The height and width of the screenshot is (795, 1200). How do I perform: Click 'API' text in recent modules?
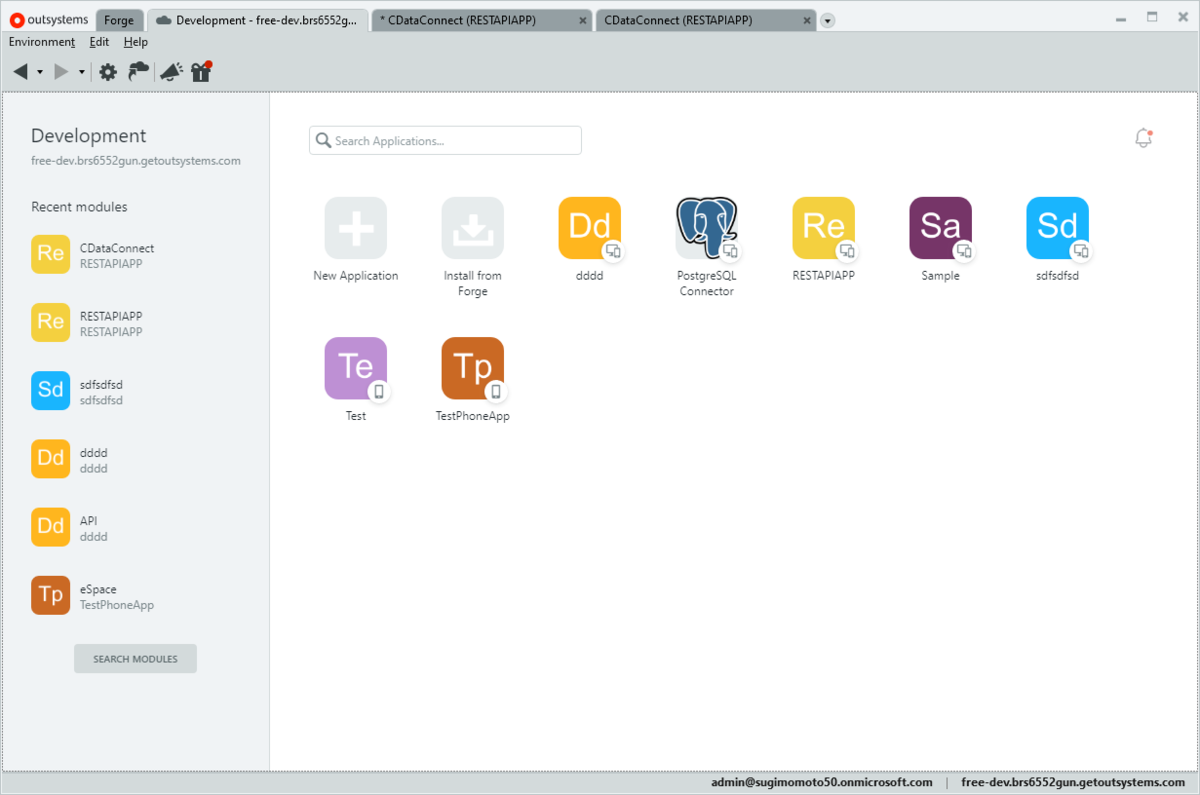coord(88,521)
